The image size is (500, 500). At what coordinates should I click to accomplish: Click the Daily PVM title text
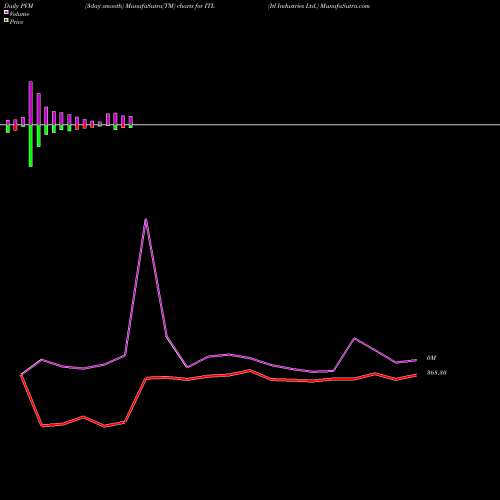pyautogui.click(x=19, y=6)
